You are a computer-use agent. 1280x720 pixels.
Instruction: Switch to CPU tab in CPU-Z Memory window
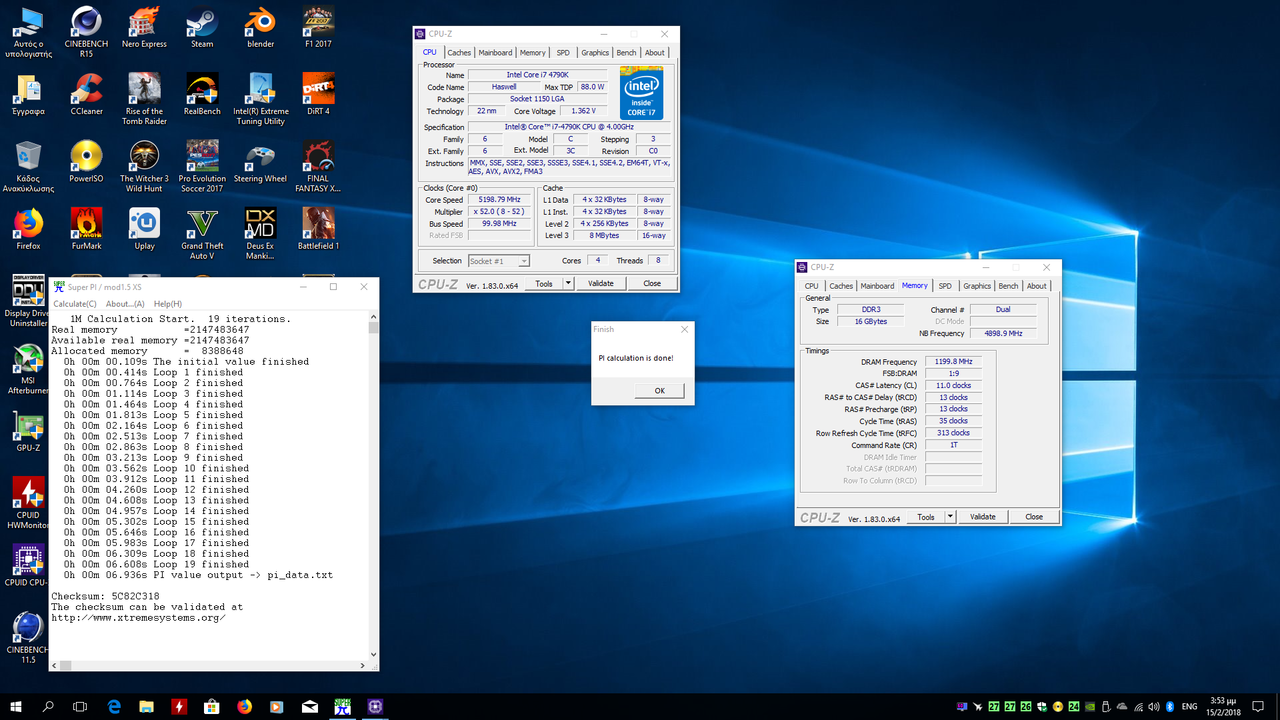[x=811, y=286]
